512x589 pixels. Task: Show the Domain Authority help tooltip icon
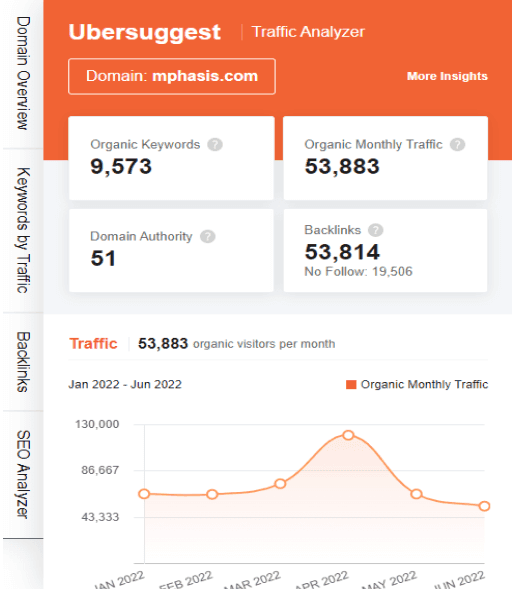click(208, 237)
